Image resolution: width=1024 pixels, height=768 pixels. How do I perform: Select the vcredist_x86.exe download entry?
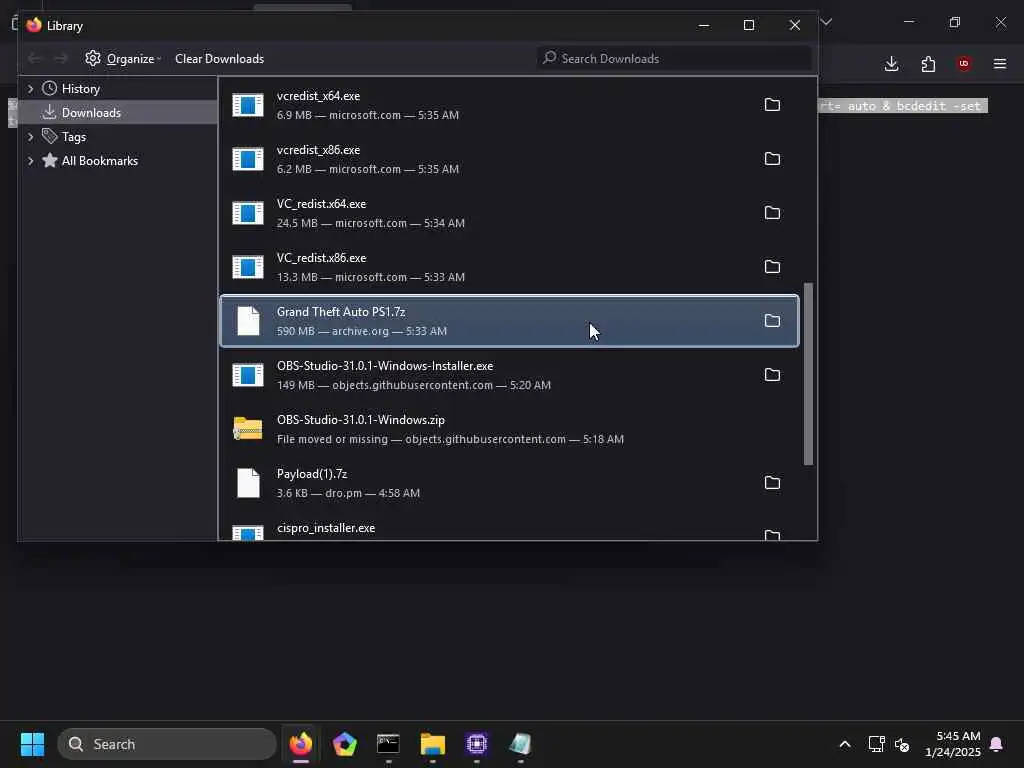pos(509,159)
